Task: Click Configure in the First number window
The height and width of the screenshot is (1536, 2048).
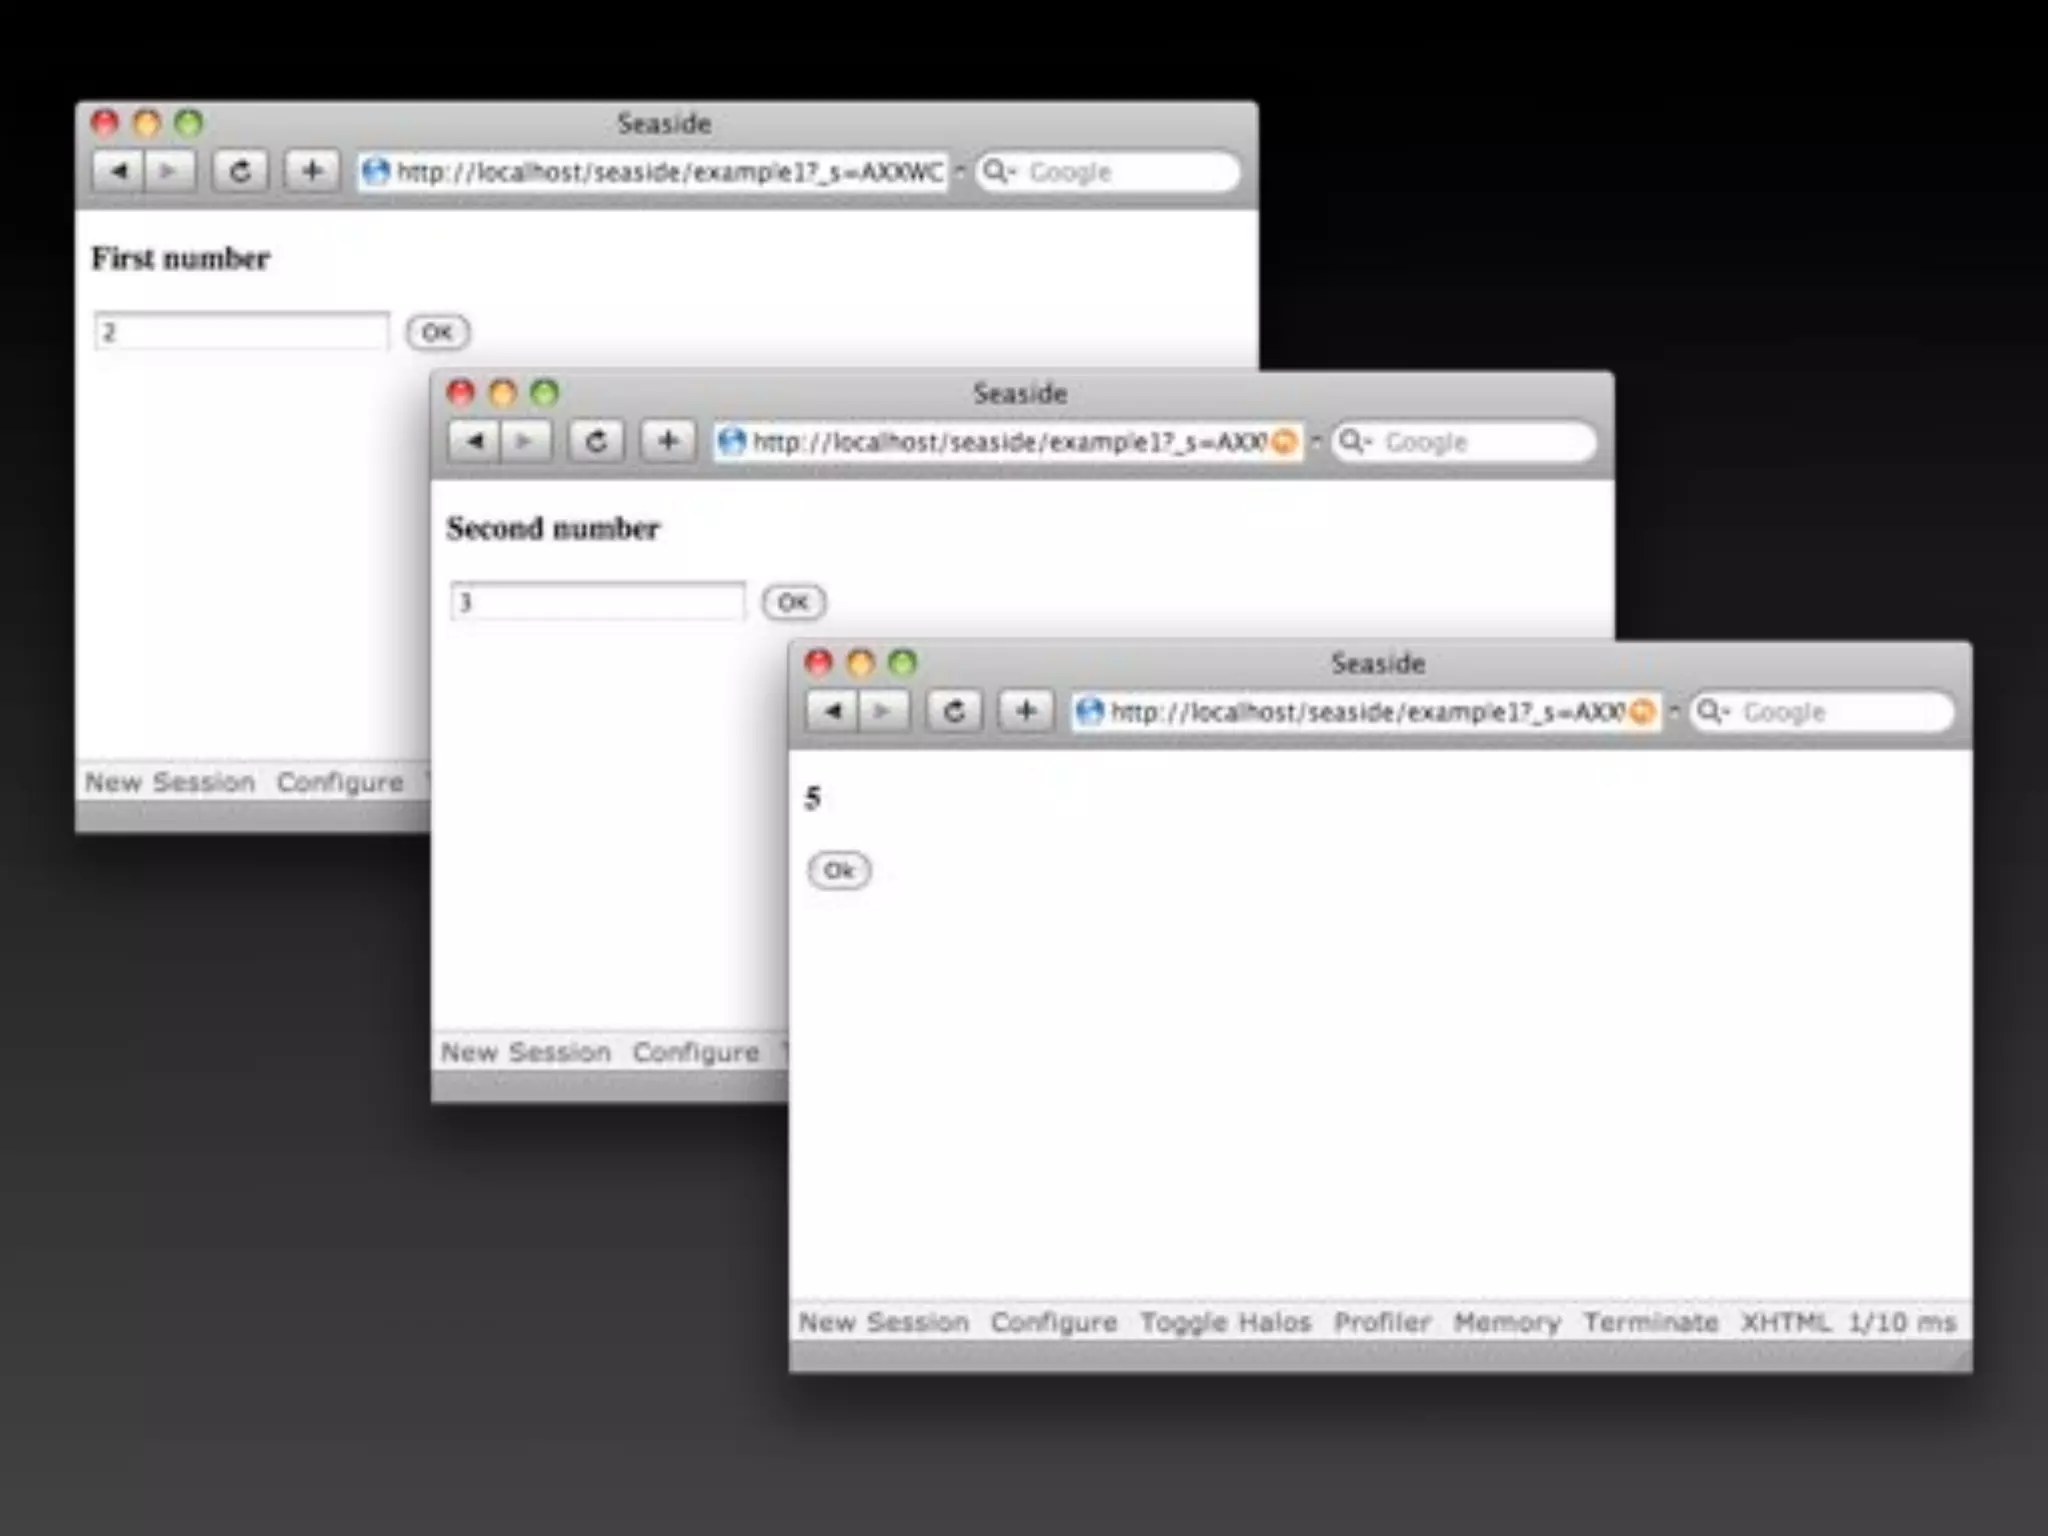Action: pos(340,782)
